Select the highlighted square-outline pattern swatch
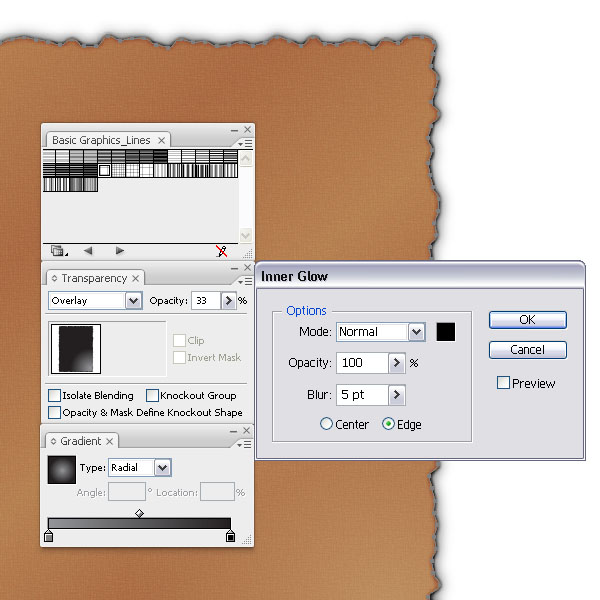This screenshot has height=600, width=600. 104,170
